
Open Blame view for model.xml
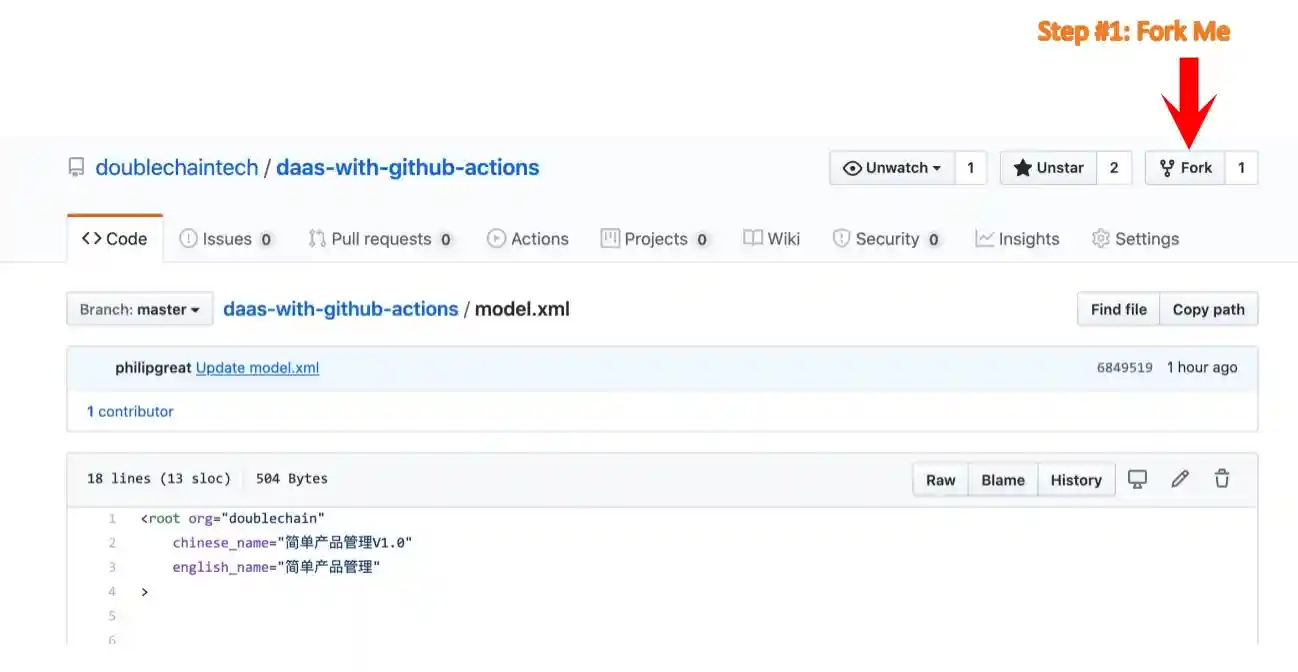click(x=1002, y=480)
